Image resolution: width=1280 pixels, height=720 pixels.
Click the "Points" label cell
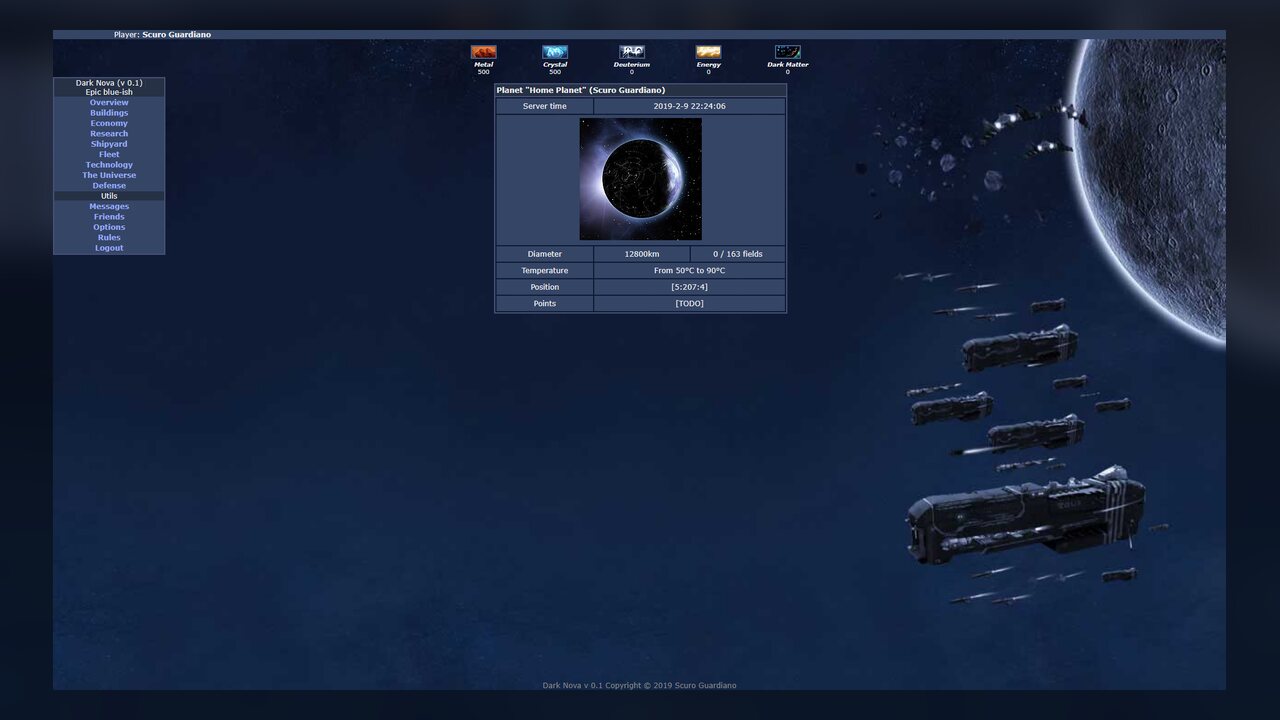click(x=545, y=304)
